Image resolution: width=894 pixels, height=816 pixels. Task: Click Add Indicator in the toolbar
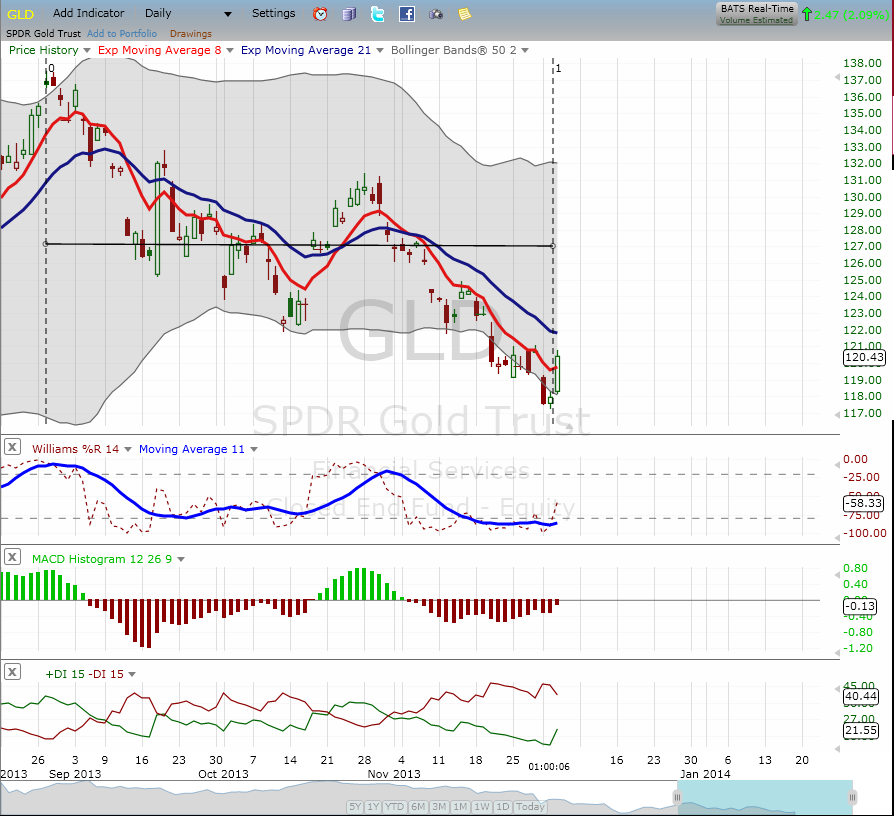[x=88, y=13]
